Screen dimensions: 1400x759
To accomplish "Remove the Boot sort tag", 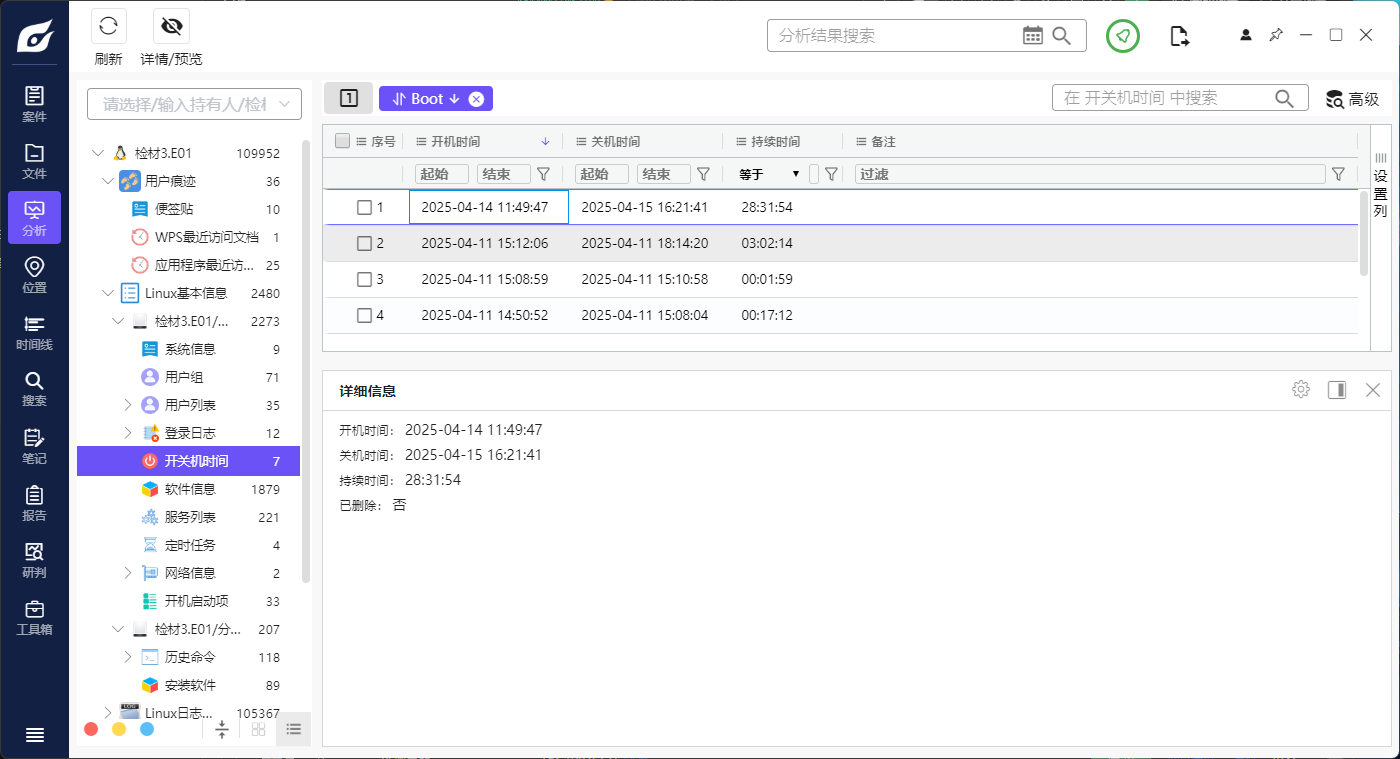I will [x=476, y=99].
